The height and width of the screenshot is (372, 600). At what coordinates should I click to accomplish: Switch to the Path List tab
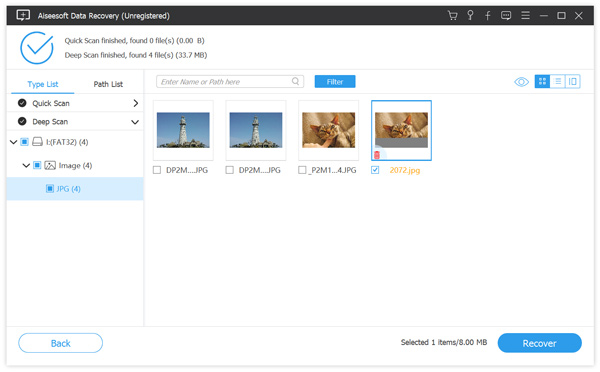coord(108,84)
